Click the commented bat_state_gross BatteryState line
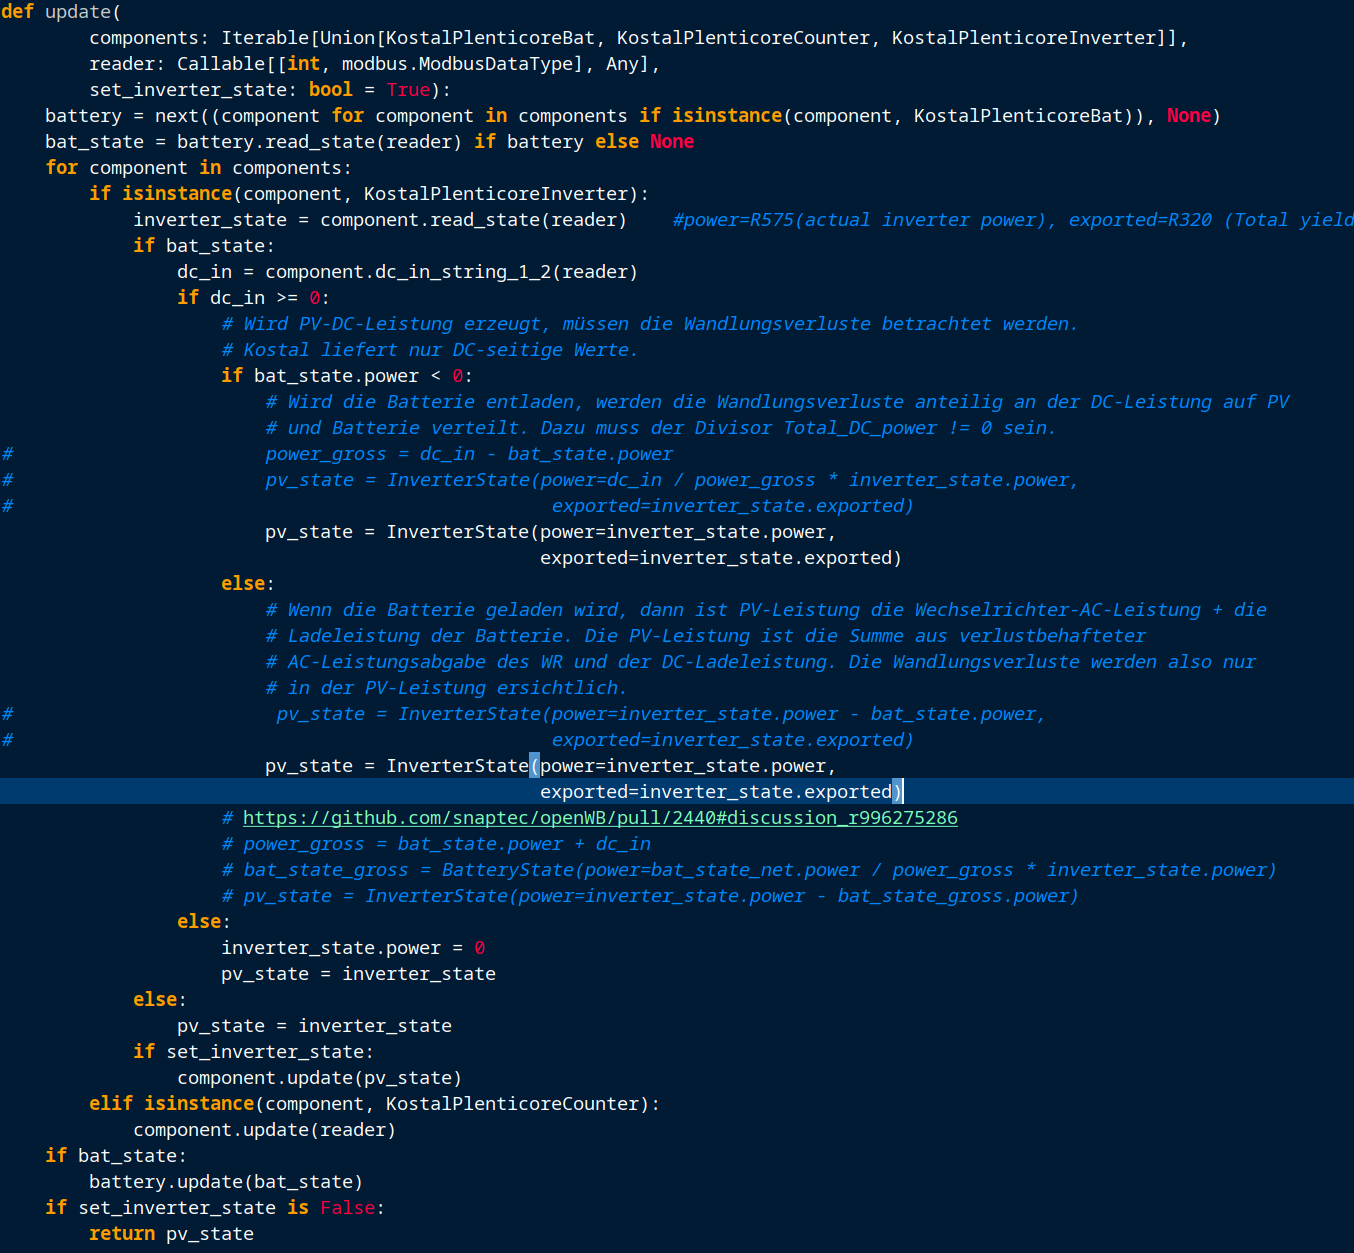The height and width of the screenshot is (1253, 1354). coord(748,869)
